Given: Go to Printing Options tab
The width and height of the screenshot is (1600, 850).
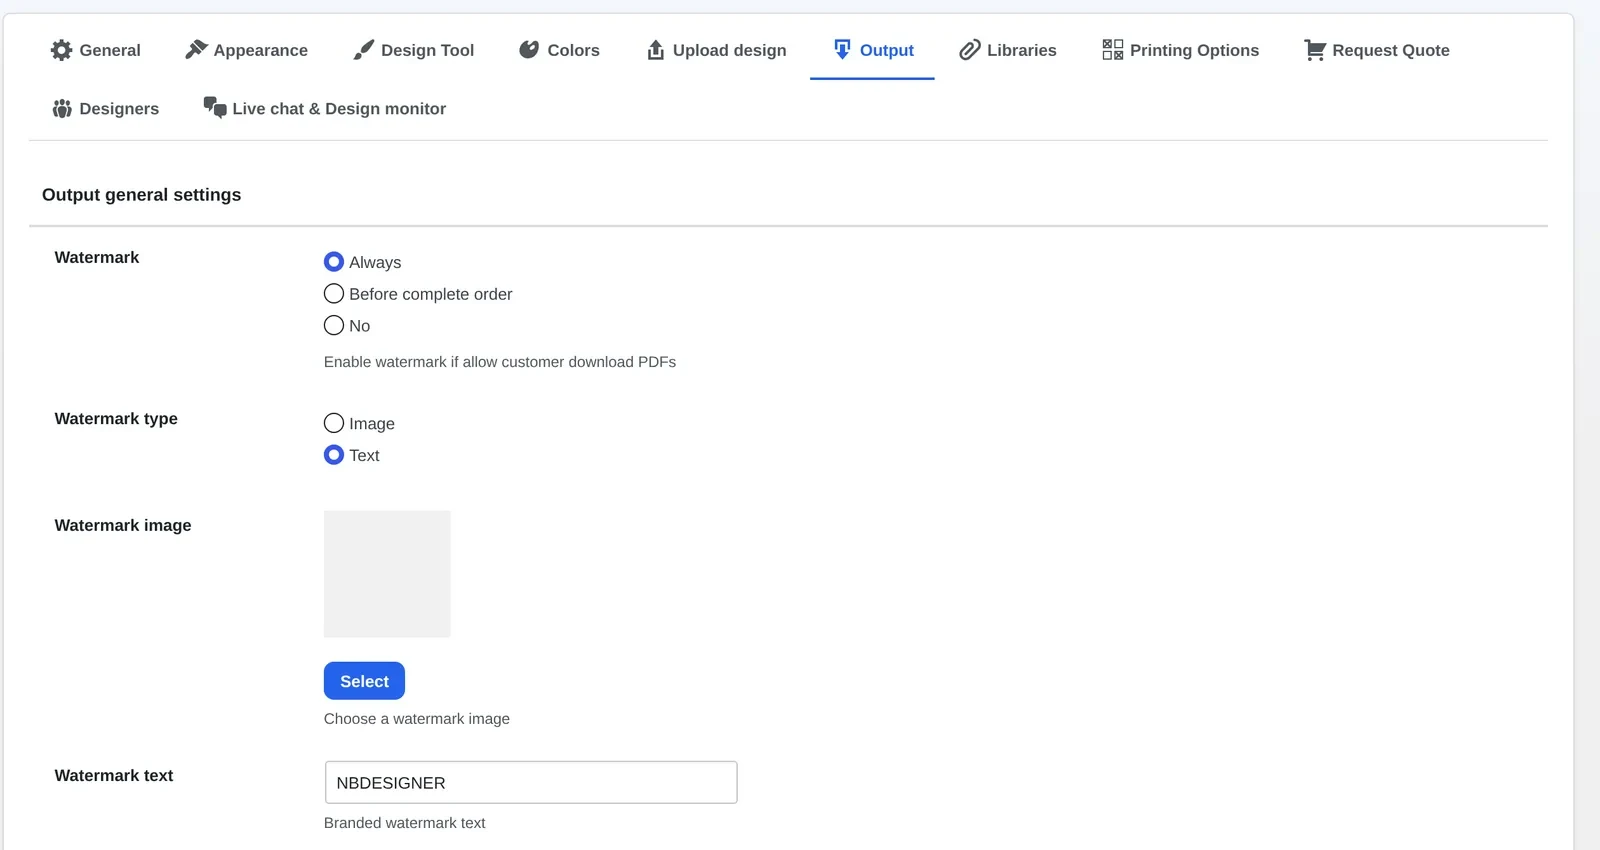Looking at the screenshot, I should (x=1181, y=50).
